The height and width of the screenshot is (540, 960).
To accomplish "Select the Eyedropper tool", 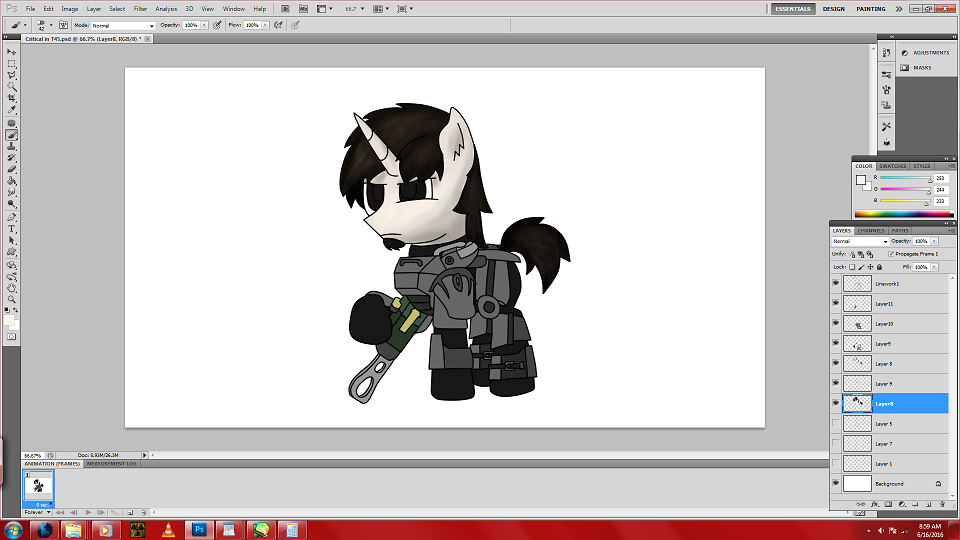I will tap(12, 110).
